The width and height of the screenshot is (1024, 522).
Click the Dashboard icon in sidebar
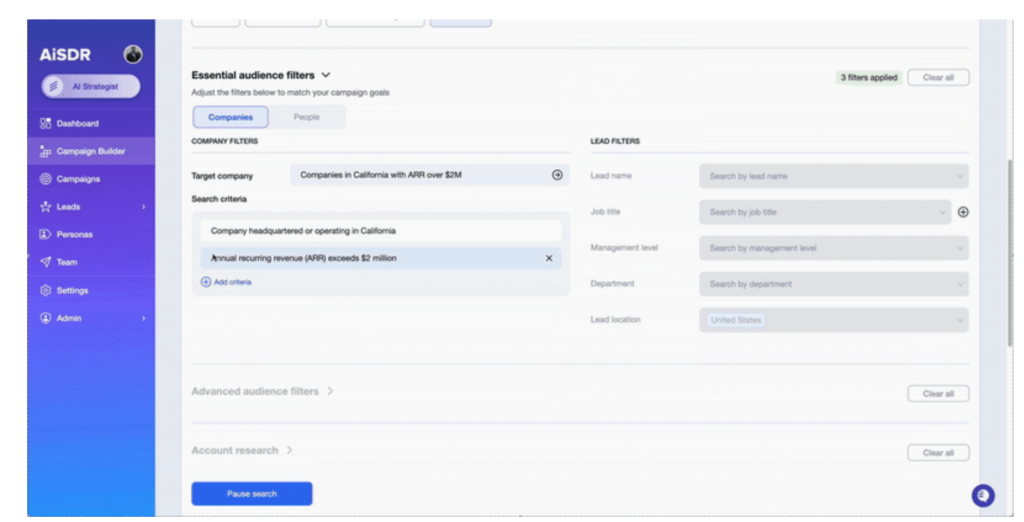tap(45, 124)
